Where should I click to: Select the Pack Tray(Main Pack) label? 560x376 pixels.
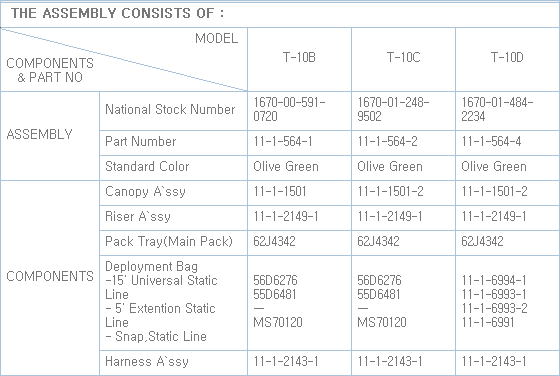coord(169,241)
